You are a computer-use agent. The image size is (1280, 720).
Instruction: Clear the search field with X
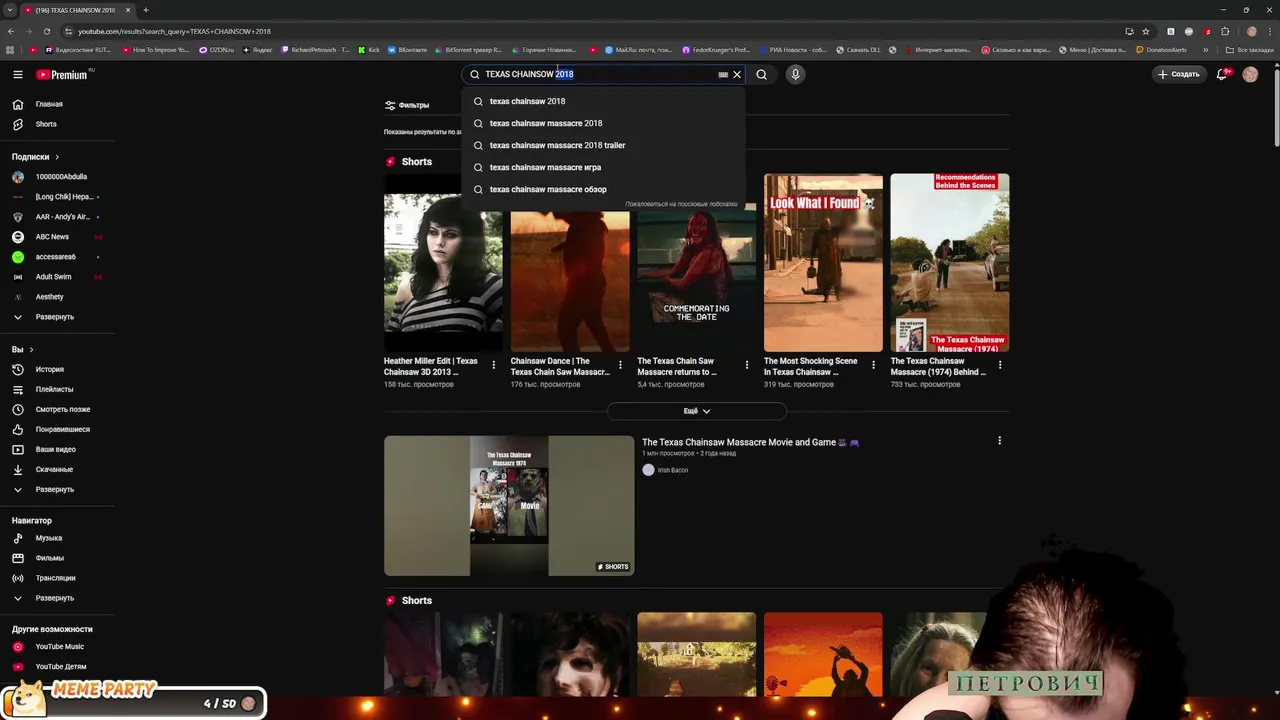pos(737,74)
